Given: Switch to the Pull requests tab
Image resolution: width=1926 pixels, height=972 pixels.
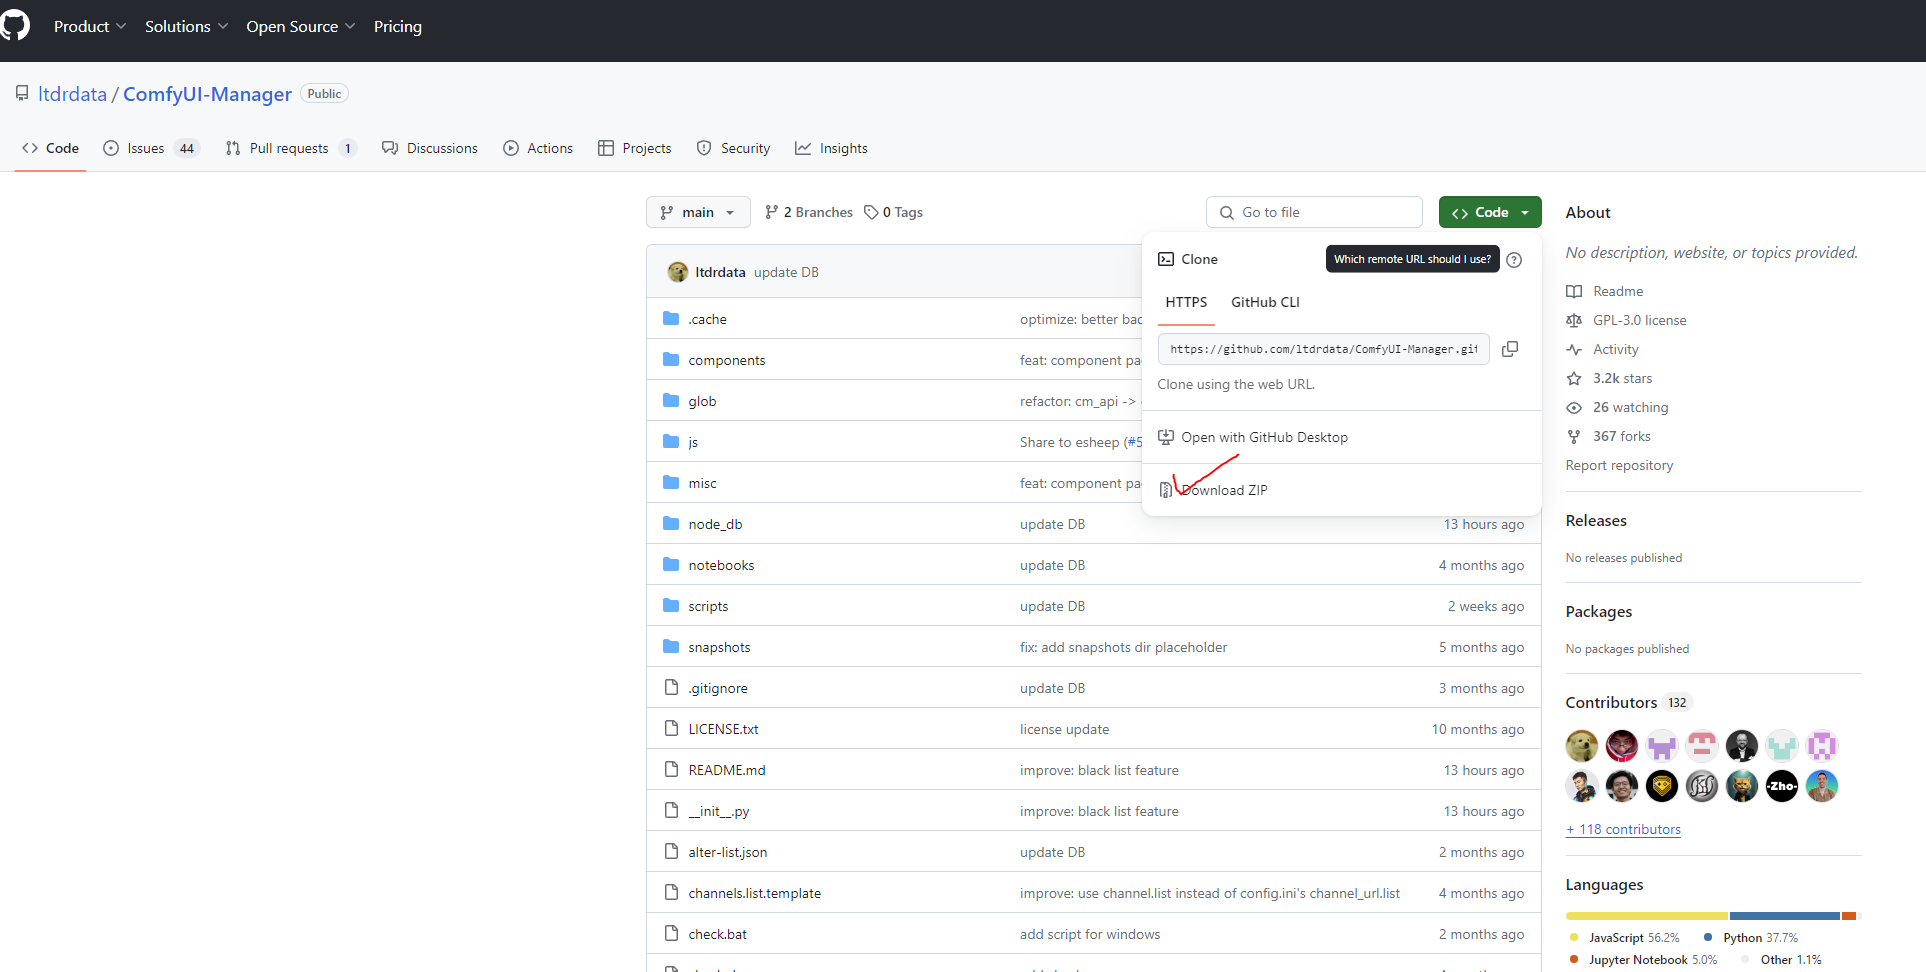Looking at the screenshot, I should tap(290, 148).
